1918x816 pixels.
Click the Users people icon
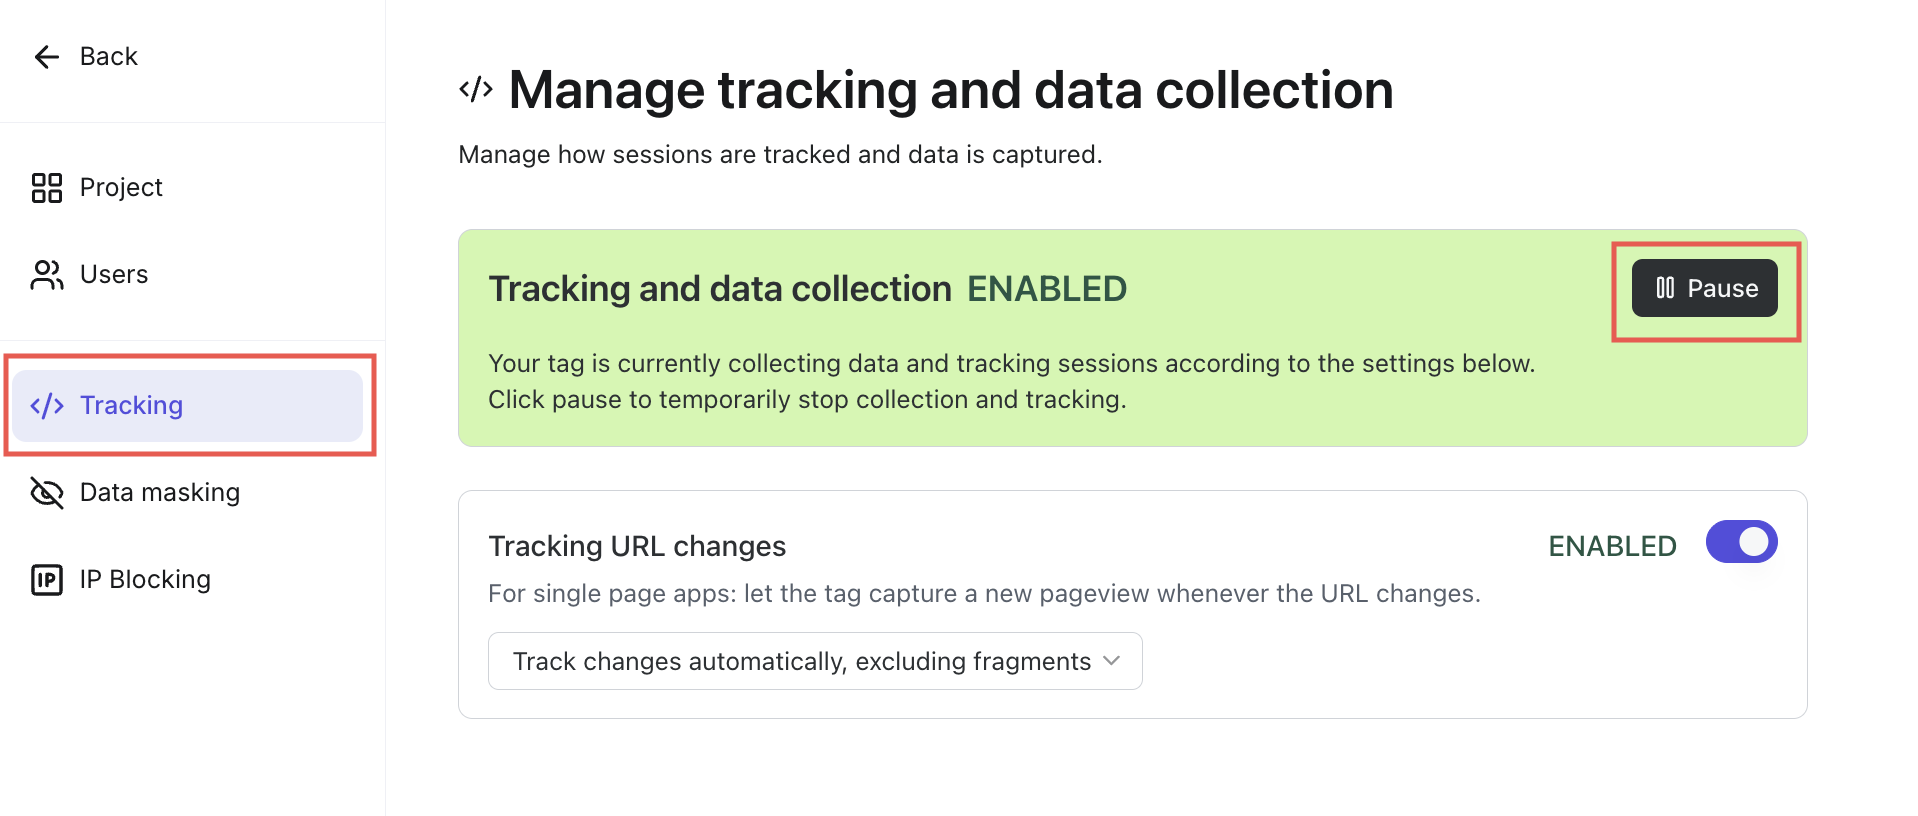pos(46,274)
